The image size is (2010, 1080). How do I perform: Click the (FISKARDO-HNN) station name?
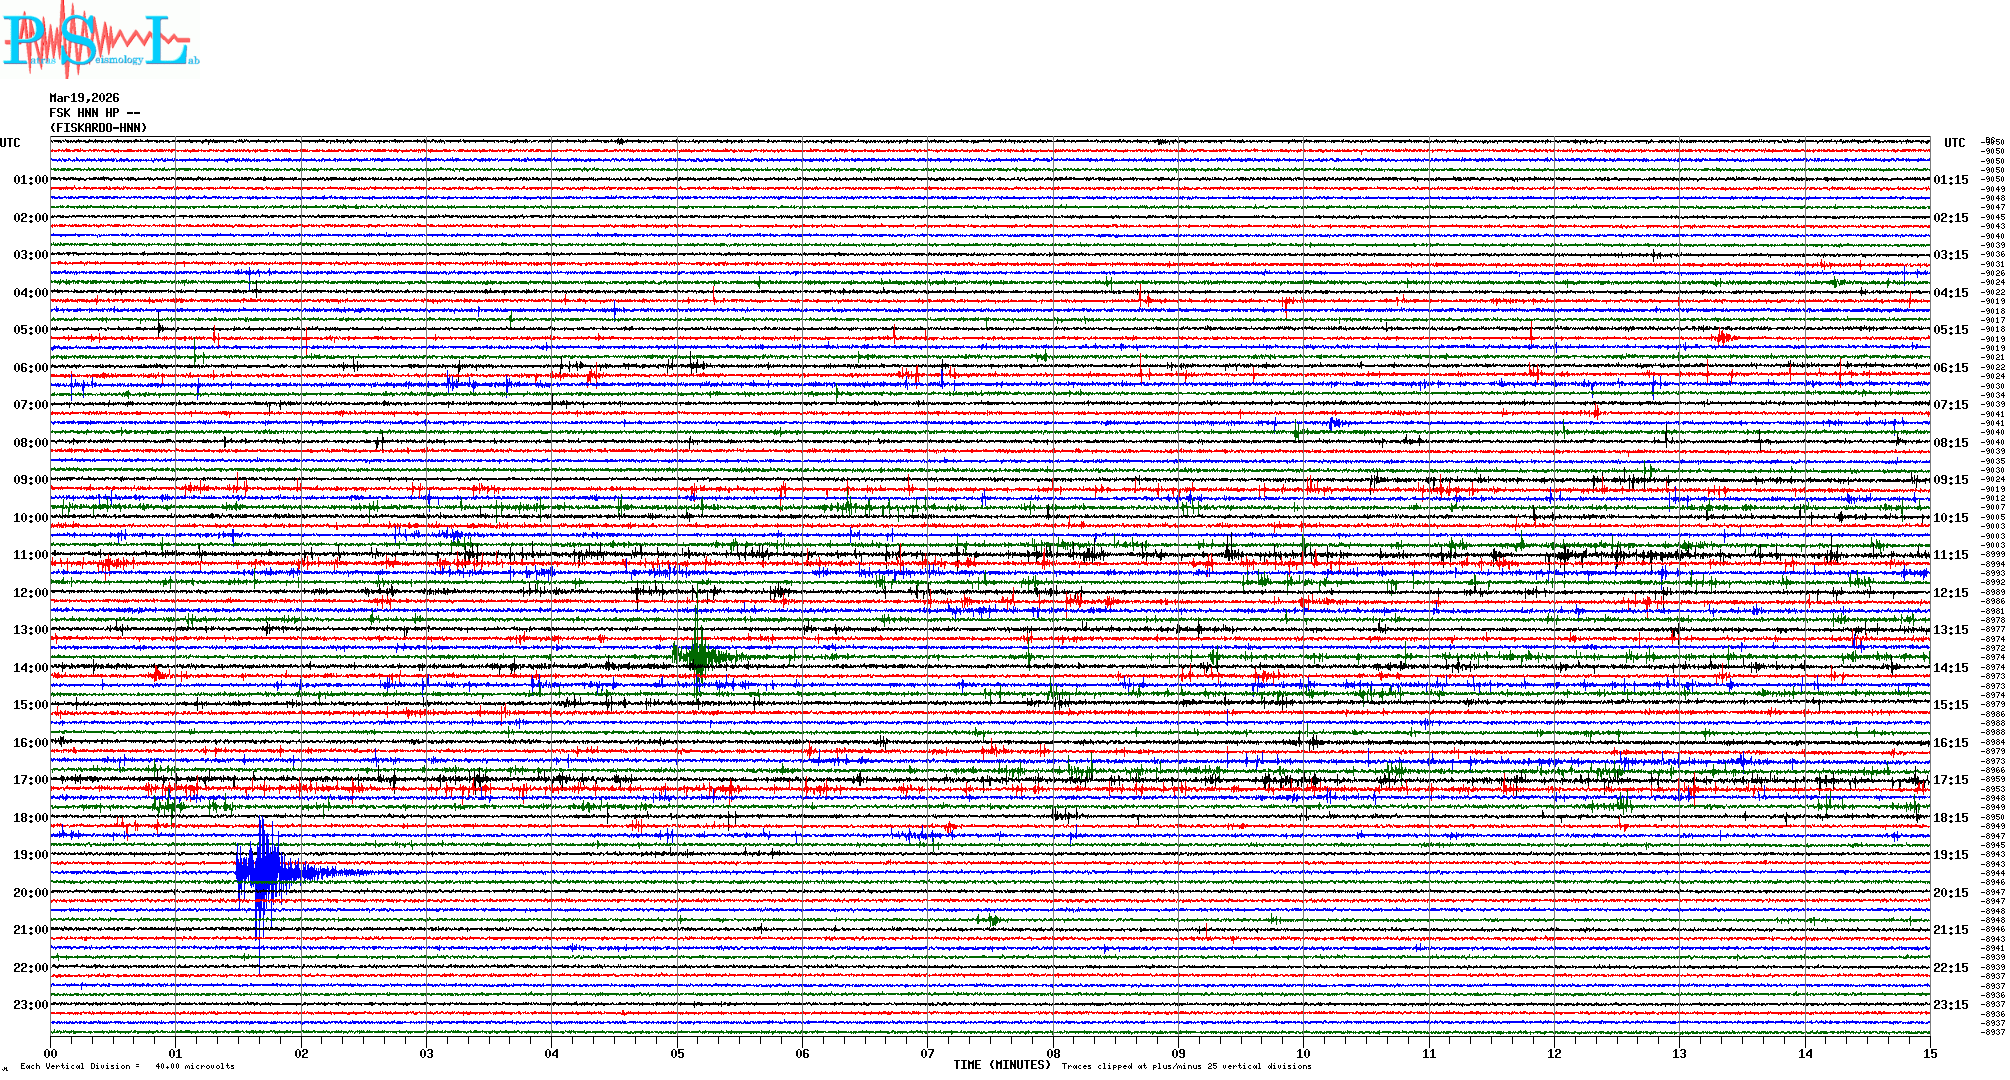pos(98,128)
